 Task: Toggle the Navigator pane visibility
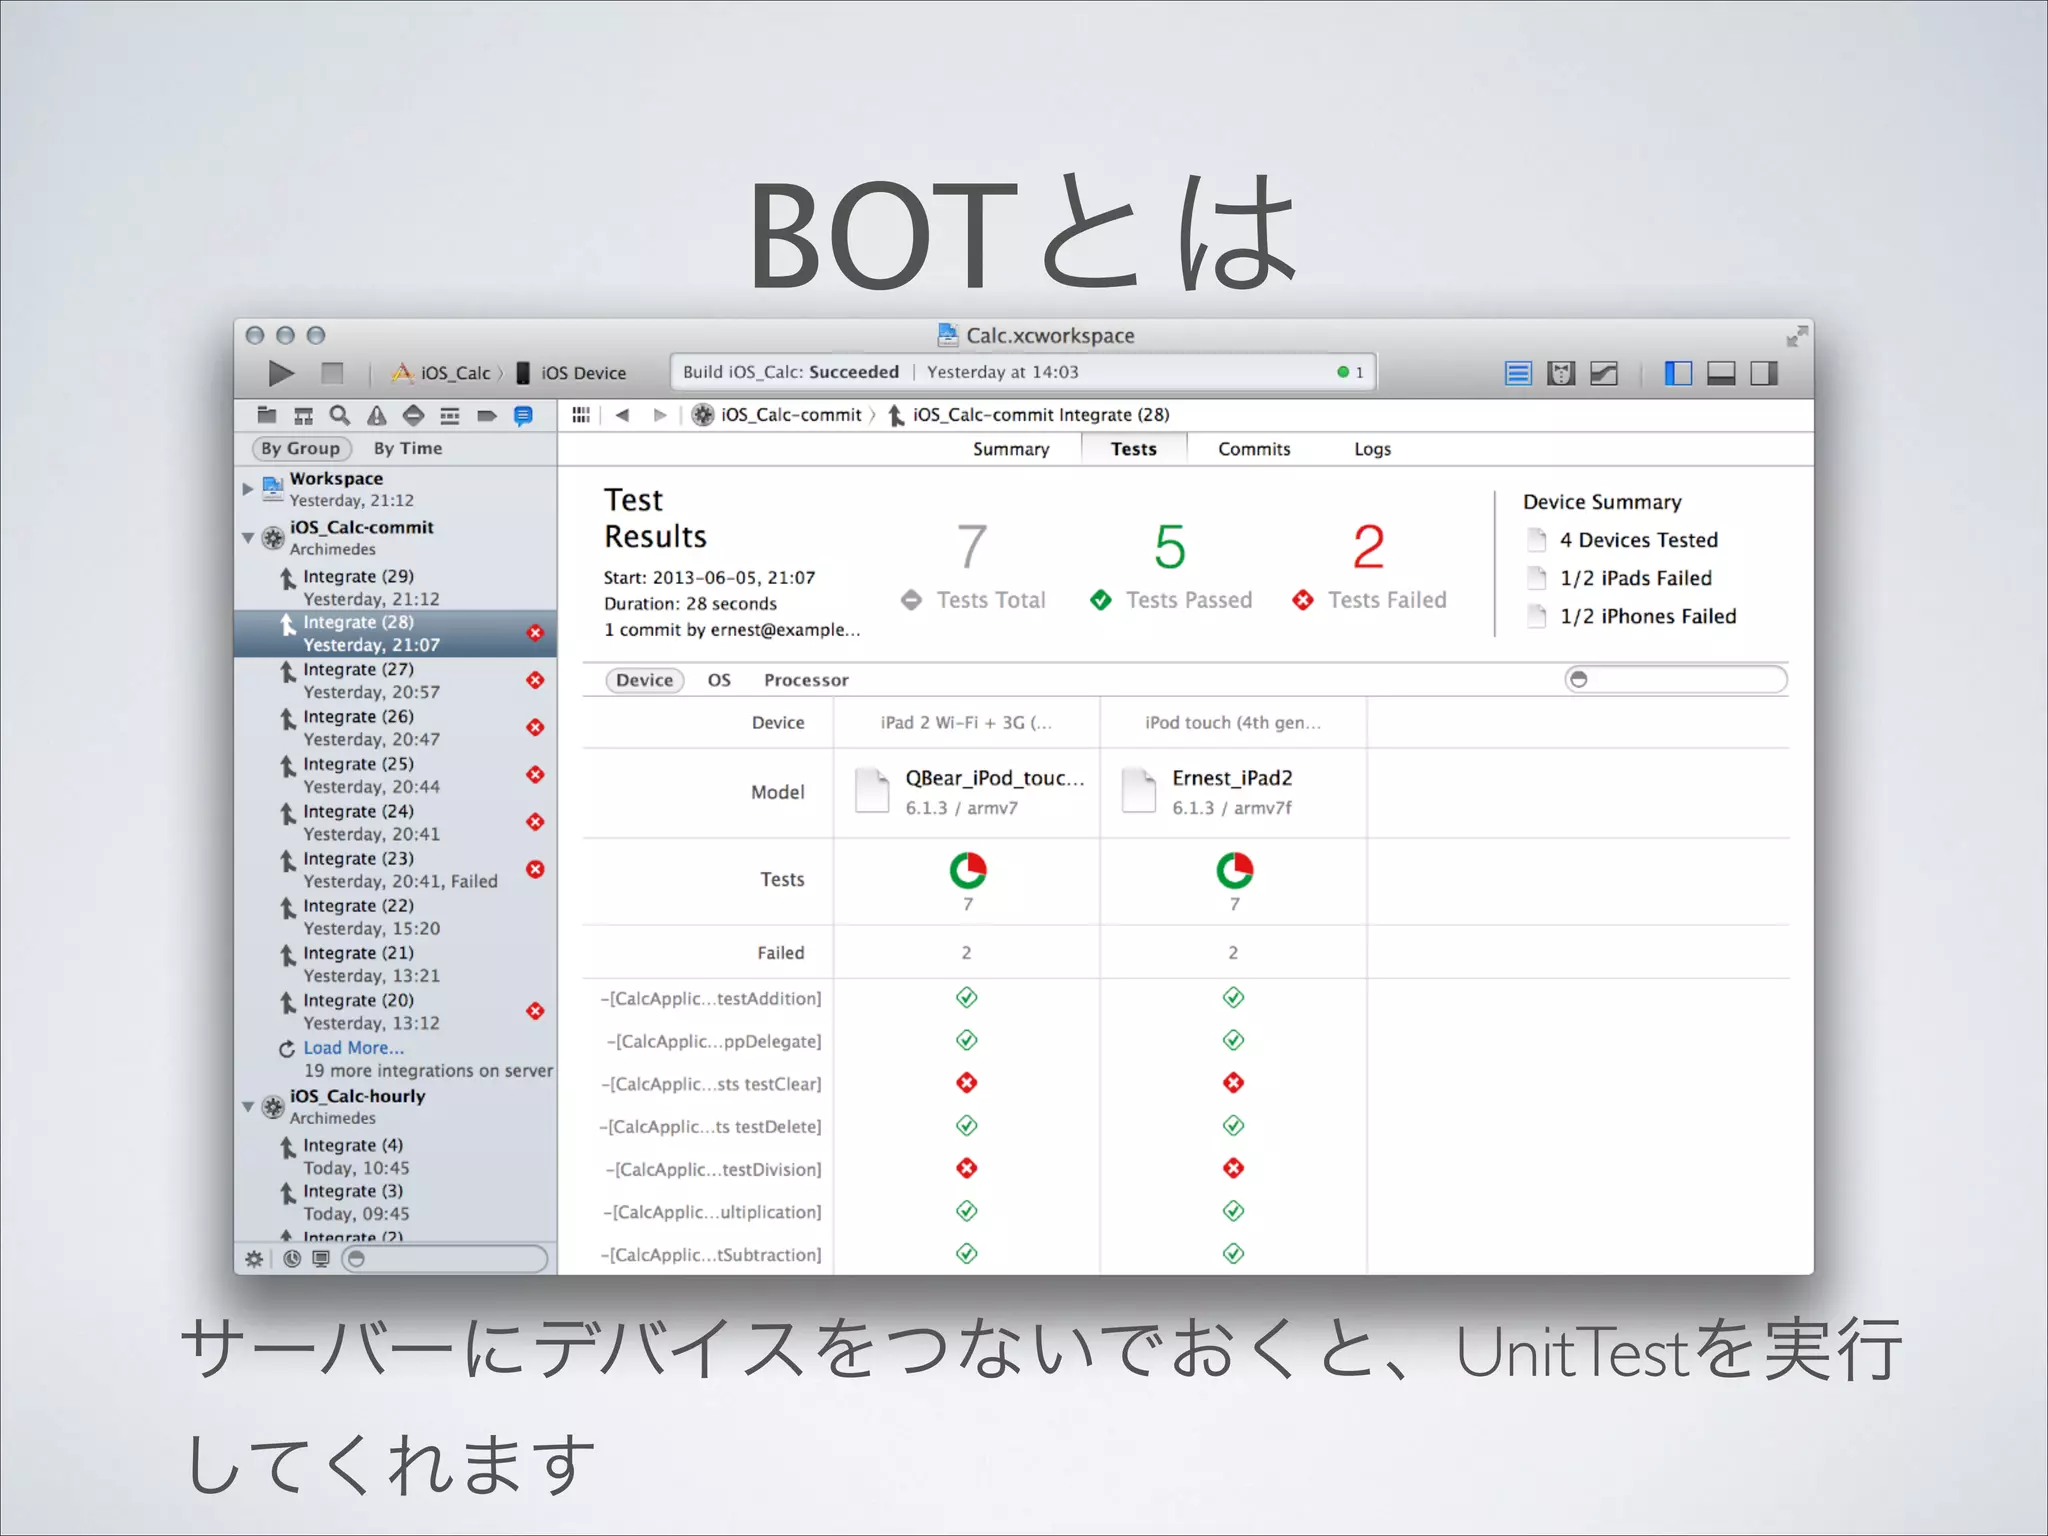[1678, 373]
